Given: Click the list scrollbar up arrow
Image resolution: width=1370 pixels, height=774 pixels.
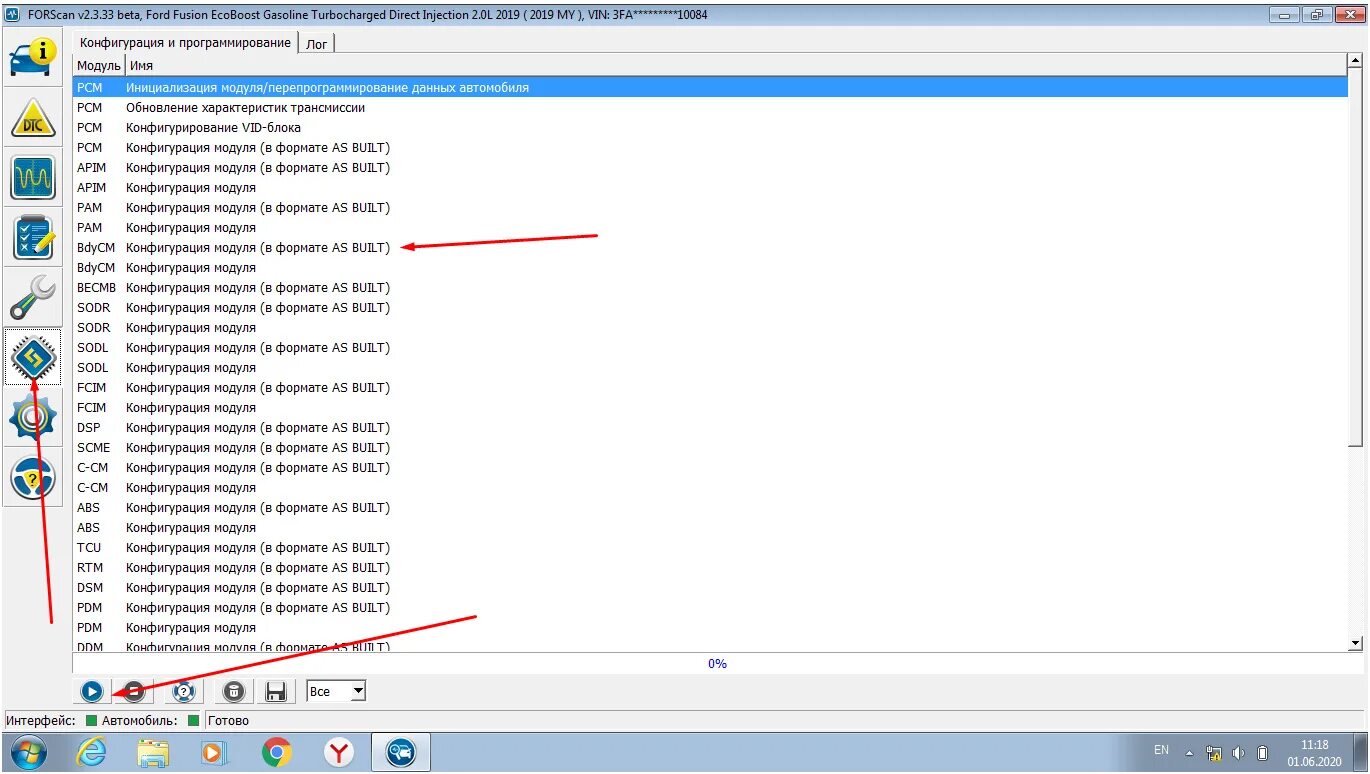Looking at the screenshot, I should (1356, 63).
